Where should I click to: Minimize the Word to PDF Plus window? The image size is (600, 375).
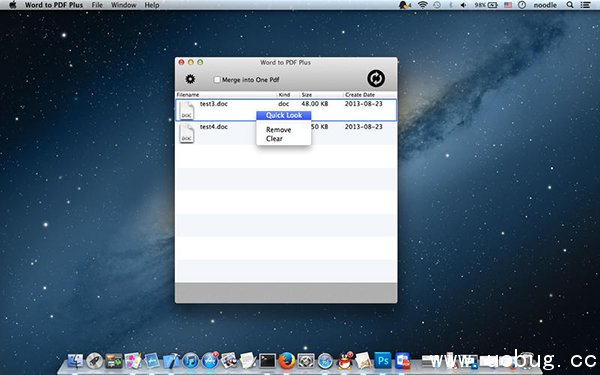click(191, 62)
